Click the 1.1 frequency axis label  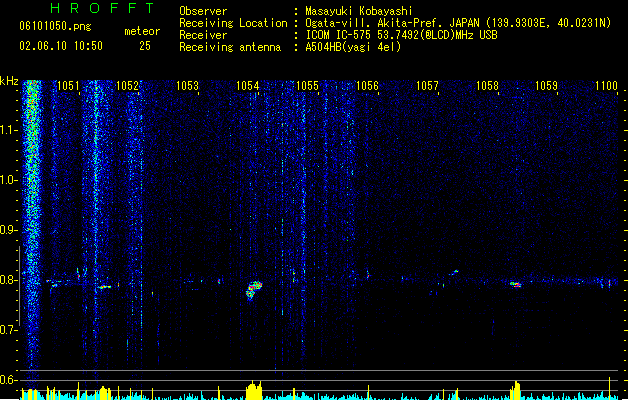tap(8, 130)
